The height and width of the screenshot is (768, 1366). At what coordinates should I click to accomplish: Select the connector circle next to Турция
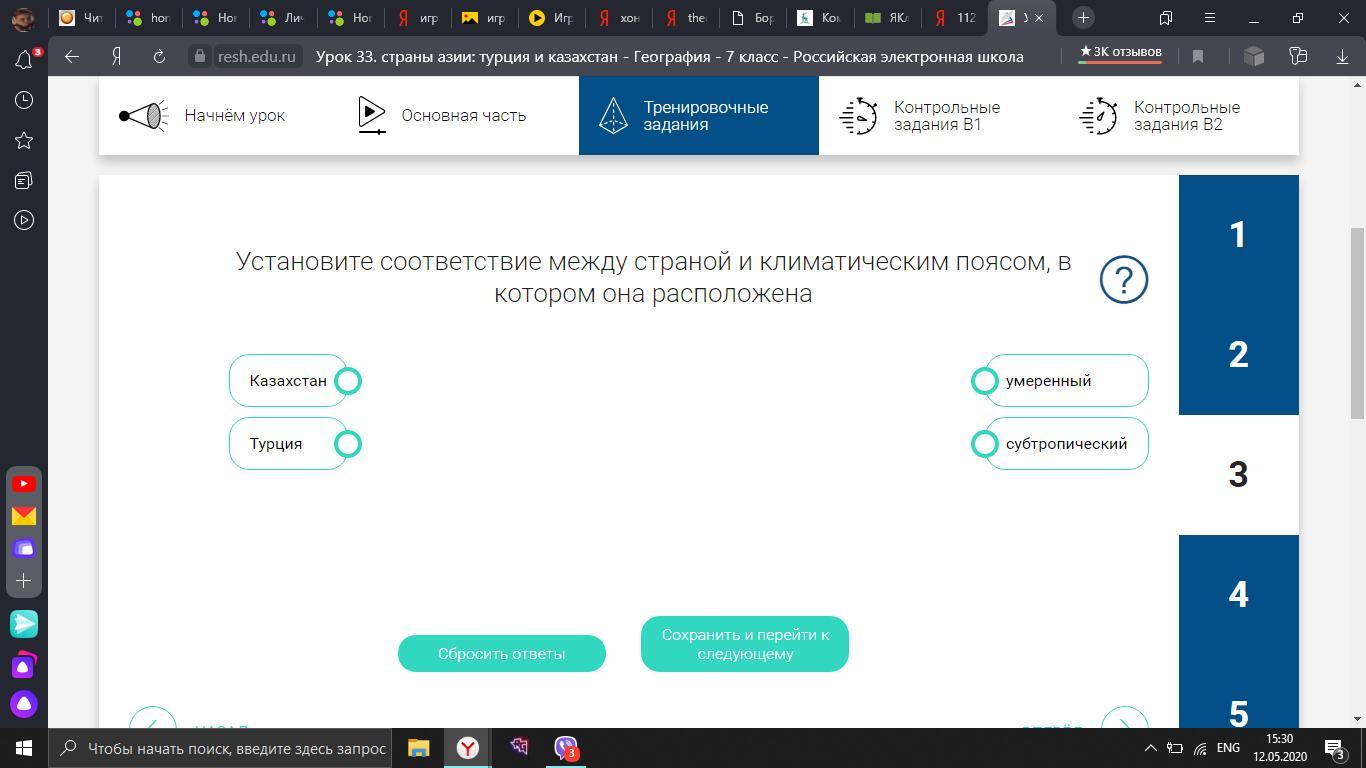tap(348, 444)
